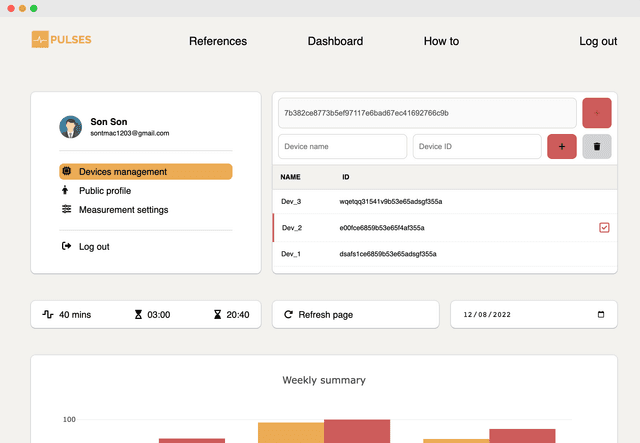Open the date picker calendar icon
Viewport: 640px width, 443px height.
point(601,314)
